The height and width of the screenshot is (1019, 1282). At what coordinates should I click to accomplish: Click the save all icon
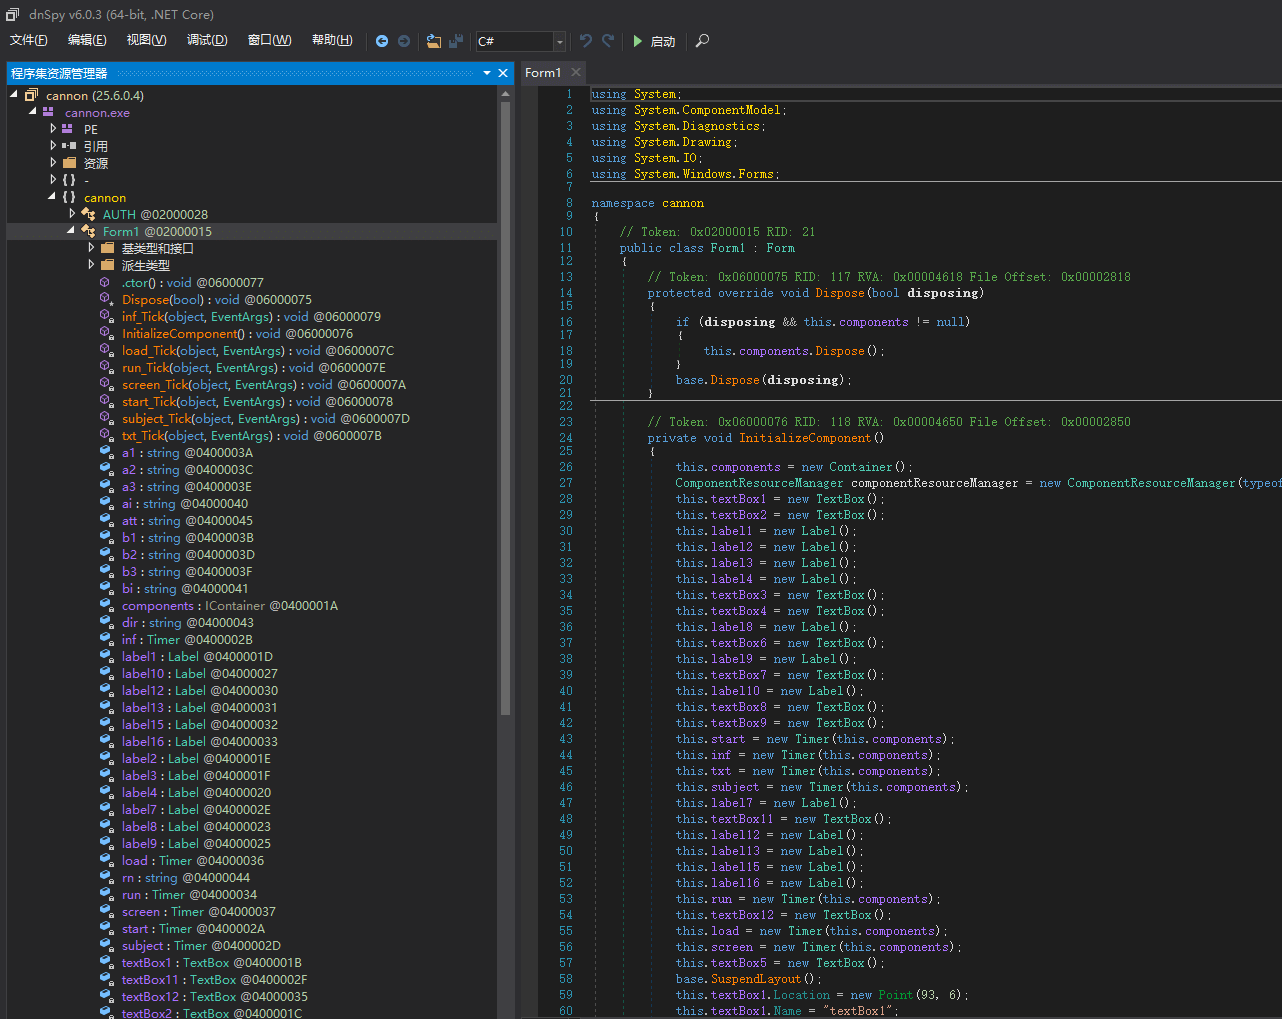tap(456, 41)
